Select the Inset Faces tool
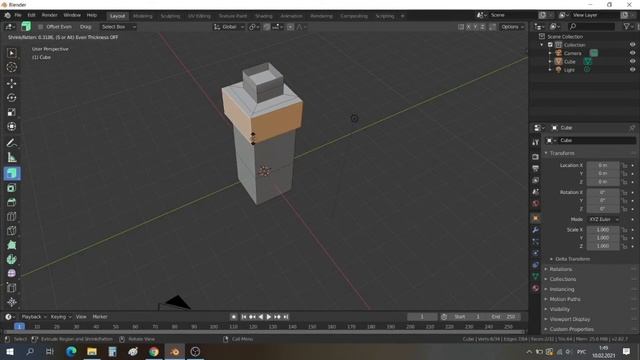This screenshot has height=360, width=640. (x=11, y=188)
